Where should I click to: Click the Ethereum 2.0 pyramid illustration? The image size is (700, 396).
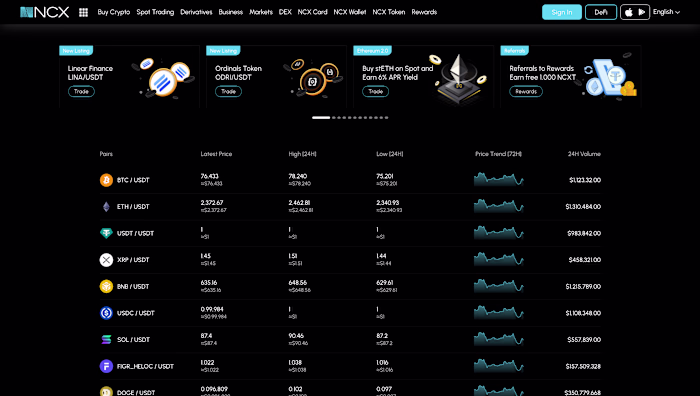pos(458,79)
